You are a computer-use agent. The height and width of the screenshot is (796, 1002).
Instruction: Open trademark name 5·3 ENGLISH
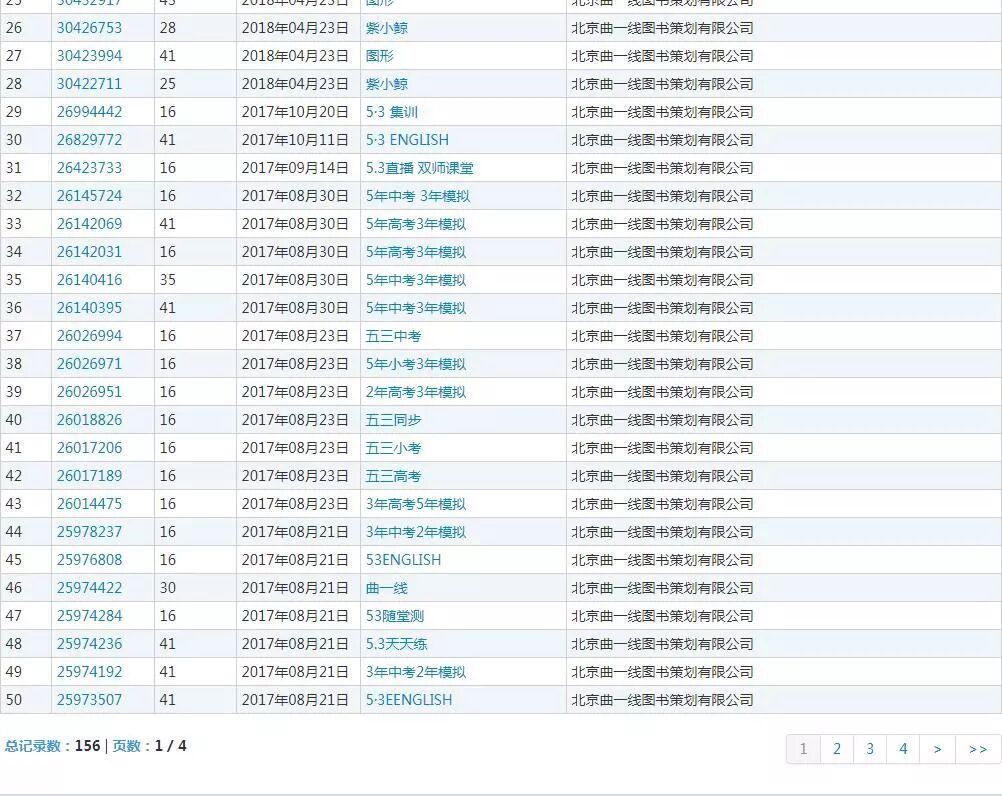(x=407, y=140)
